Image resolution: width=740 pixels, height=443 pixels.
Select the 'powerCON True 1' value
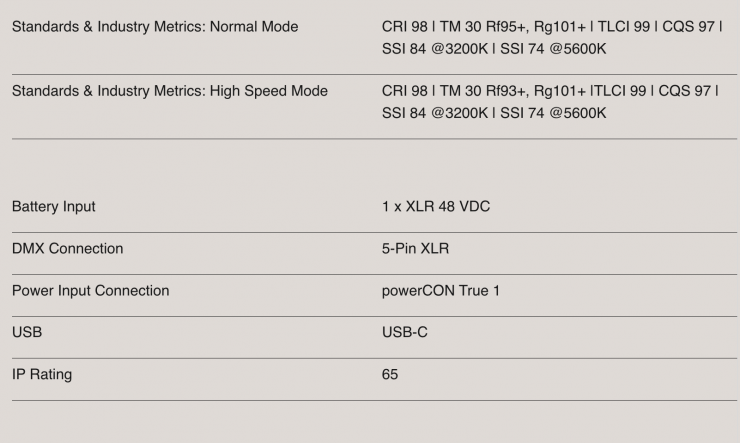(441, 291)
